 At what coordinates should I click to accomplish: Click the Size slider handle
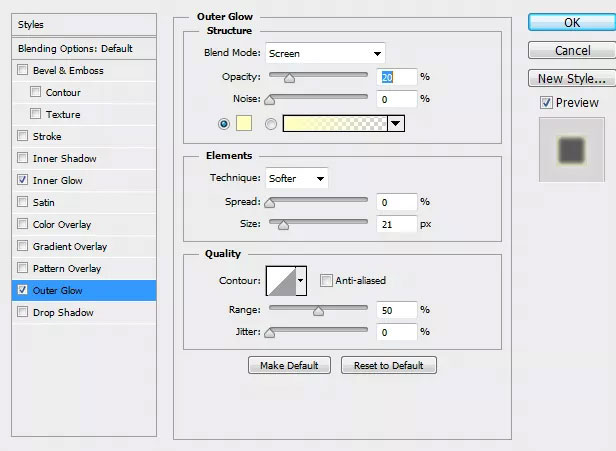[283, 225]
